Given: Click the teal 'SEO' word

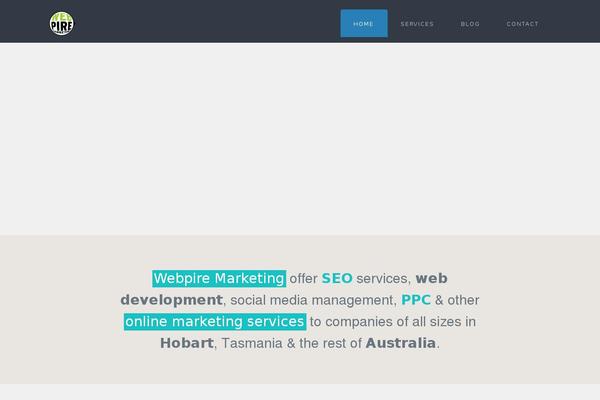Looking at the screenshot, I should [337, 278].
